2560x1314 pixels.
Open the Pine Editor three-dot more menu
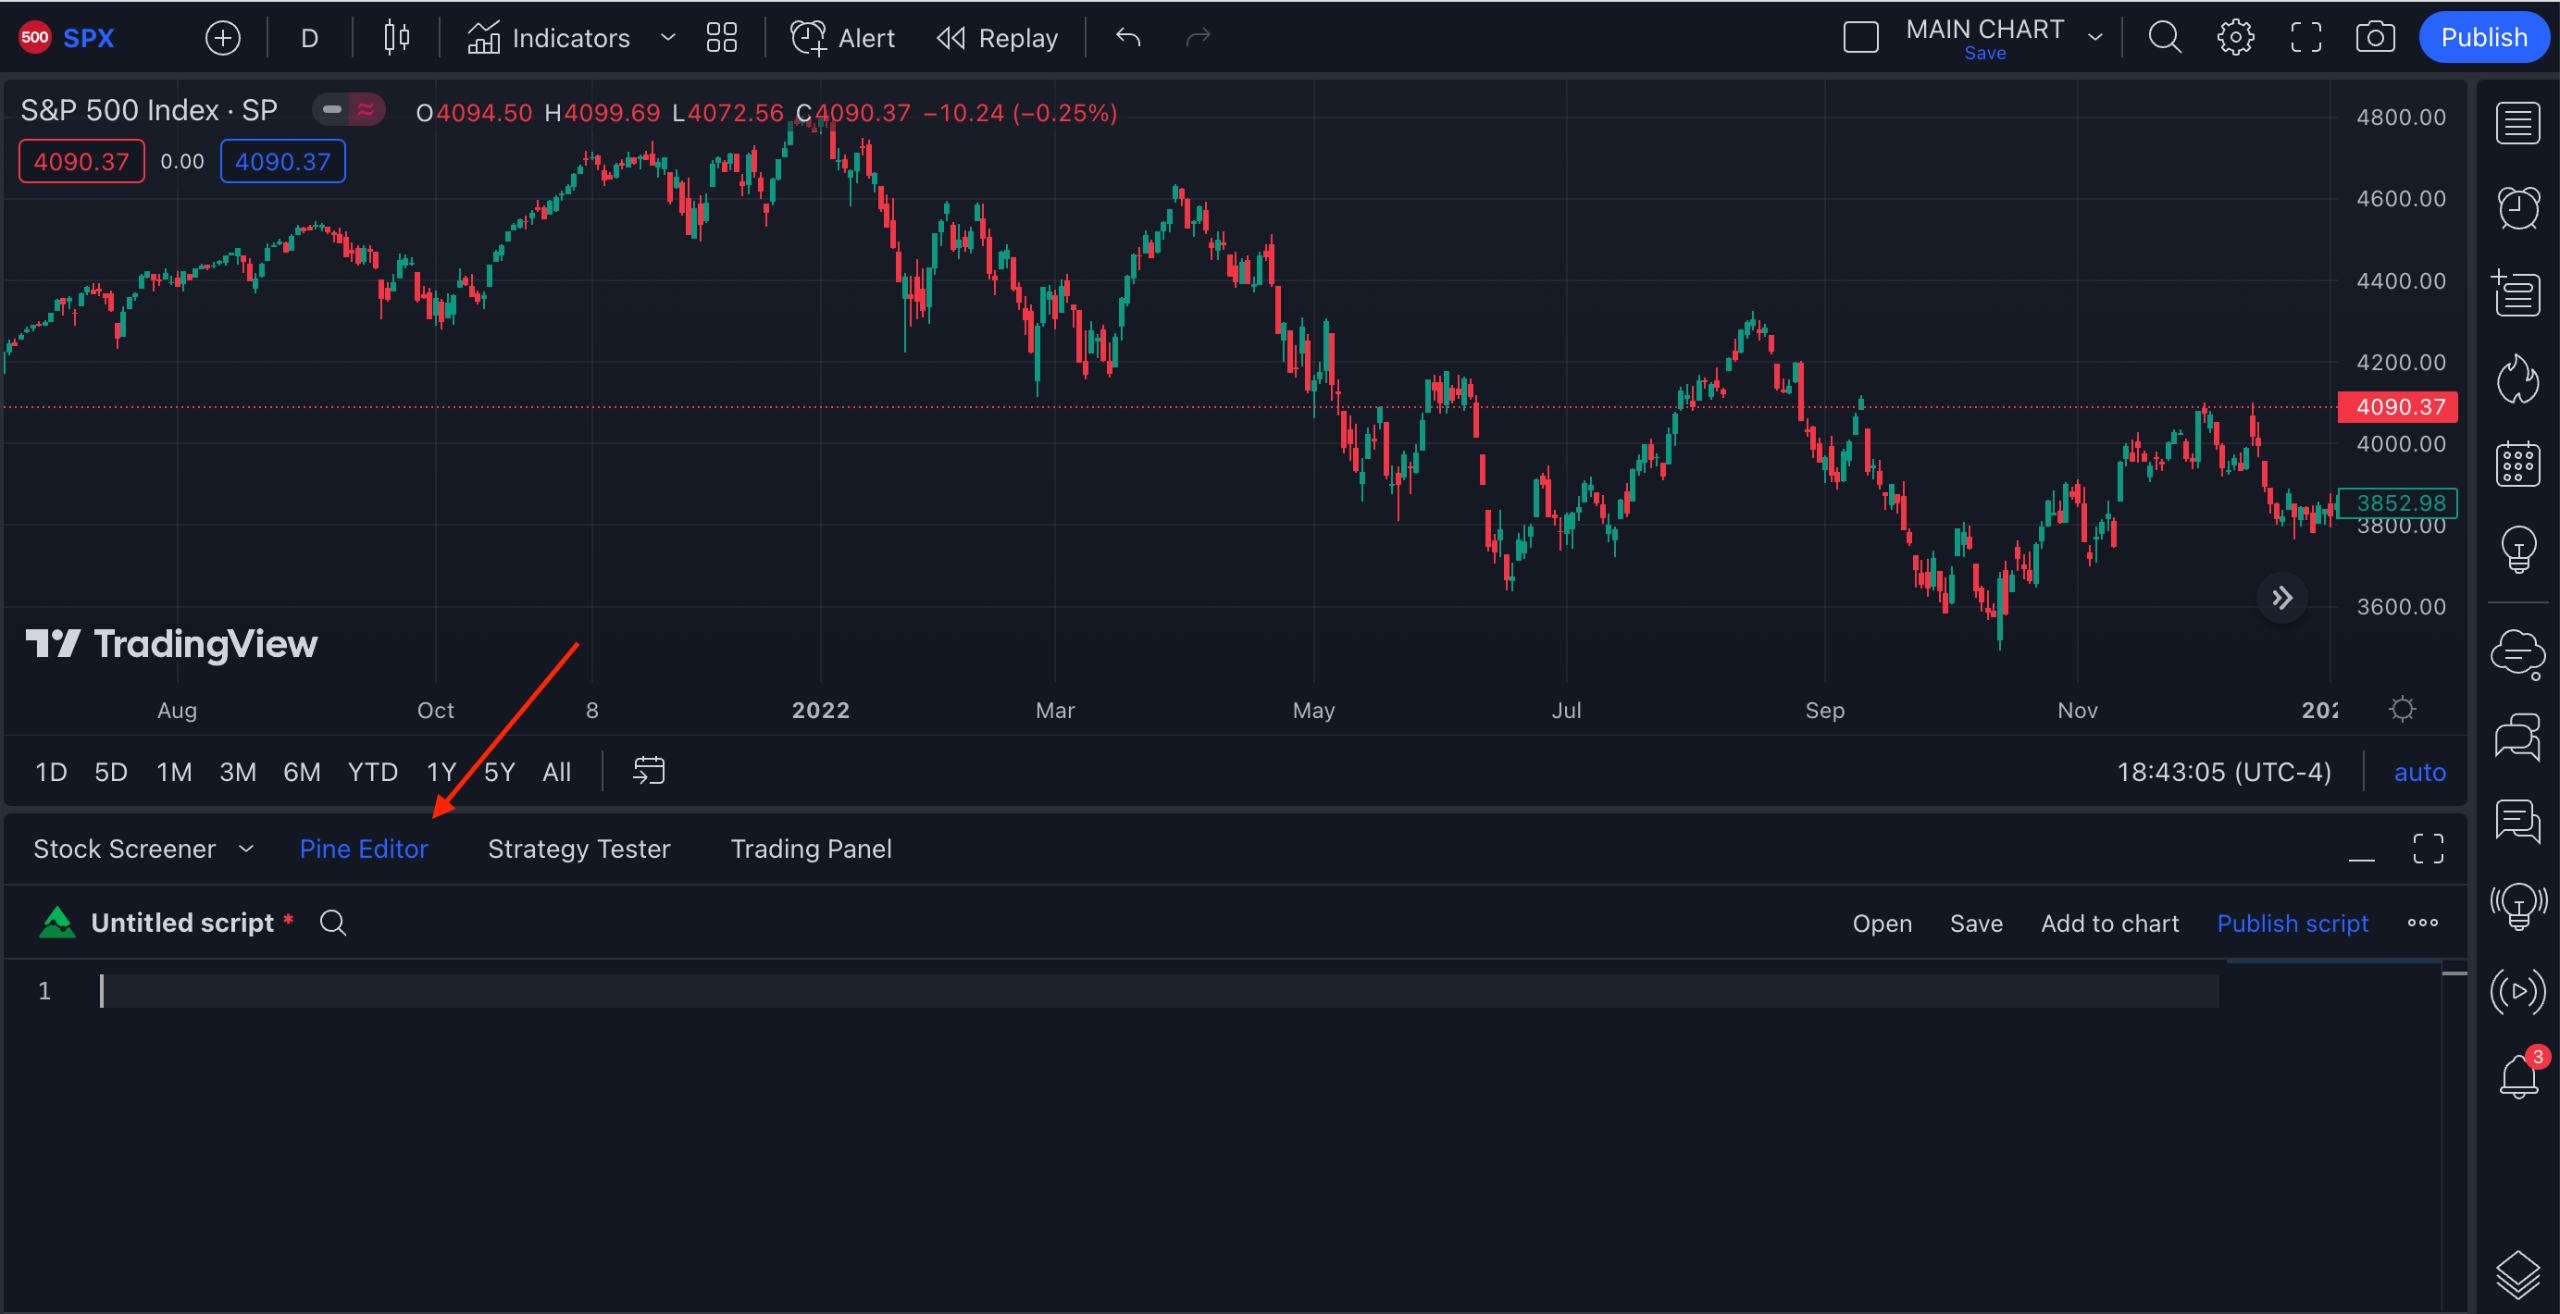(x=2422, y=923)
